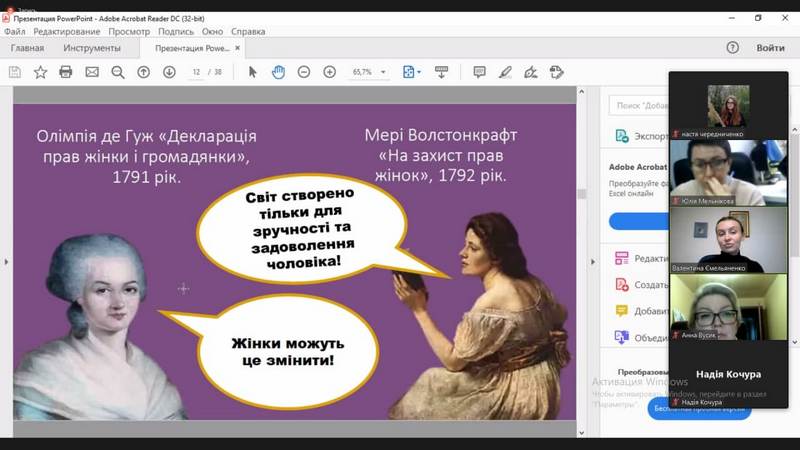800x450 pixels.
Task: Choose the Selection arrow tool
Action: point(252,72)
